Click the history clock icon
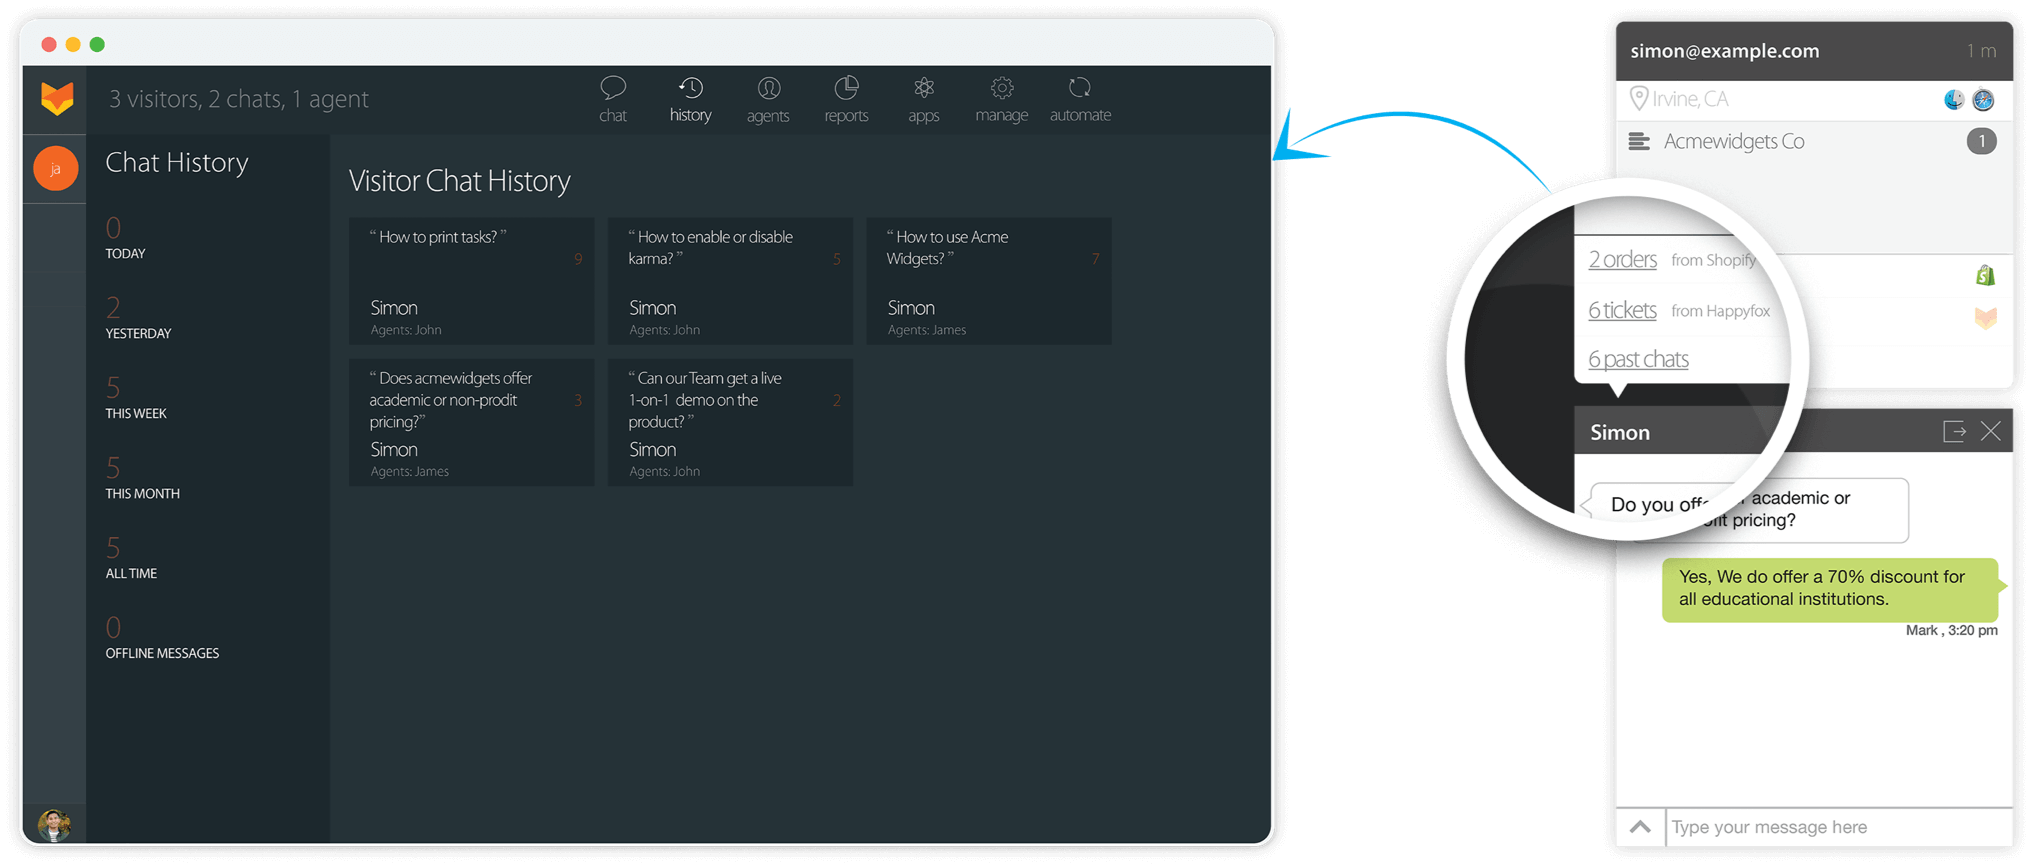 click(690, 88)
